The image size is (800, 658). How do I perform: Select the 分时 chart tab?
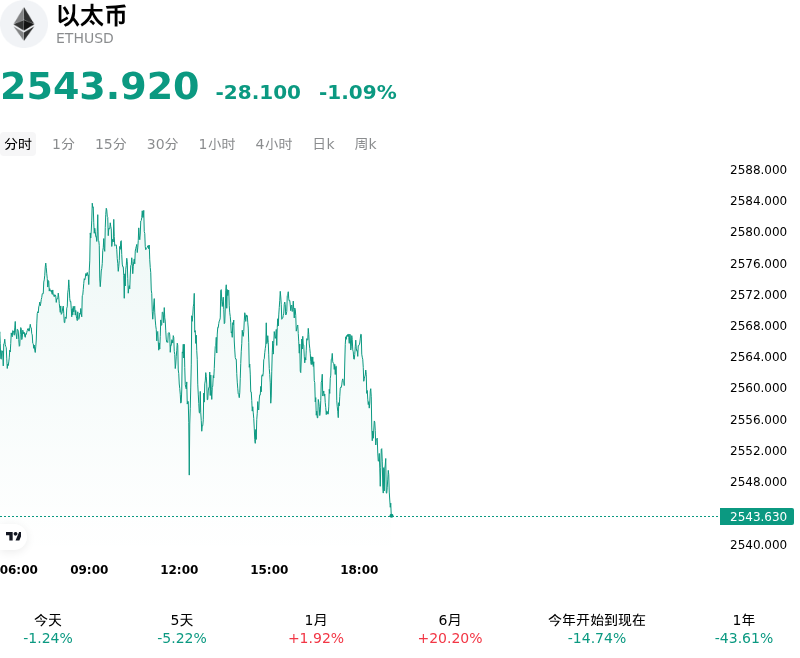click(x=18, y=144)
